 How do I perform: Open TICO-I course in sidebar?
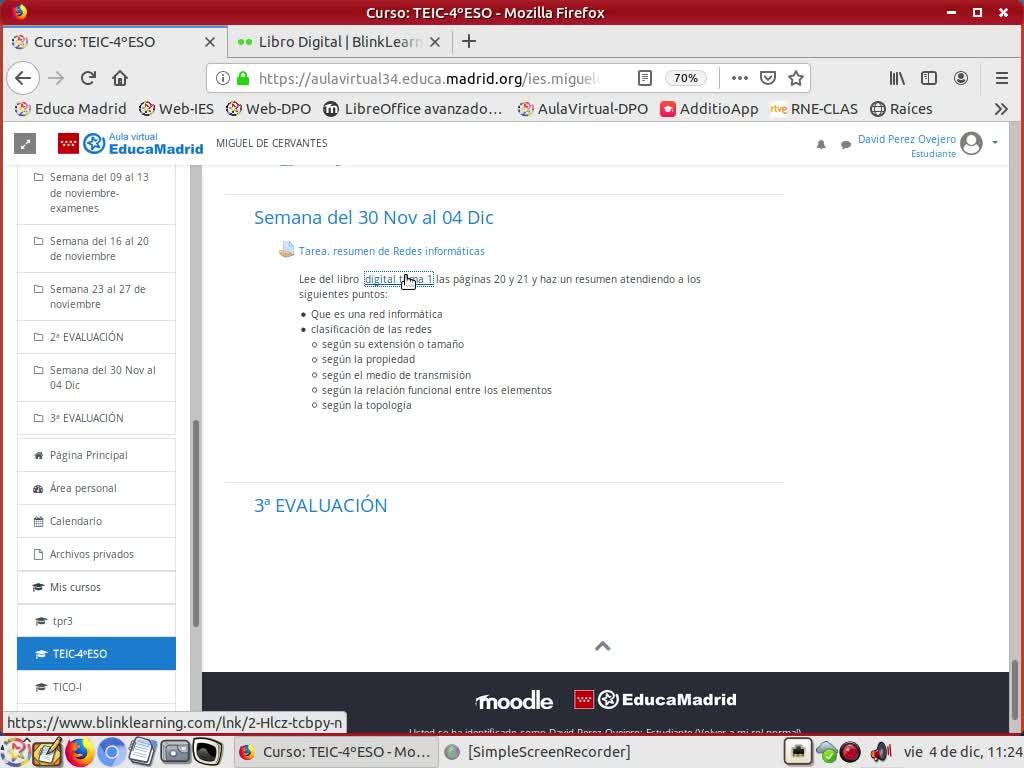tap(97, 687)
